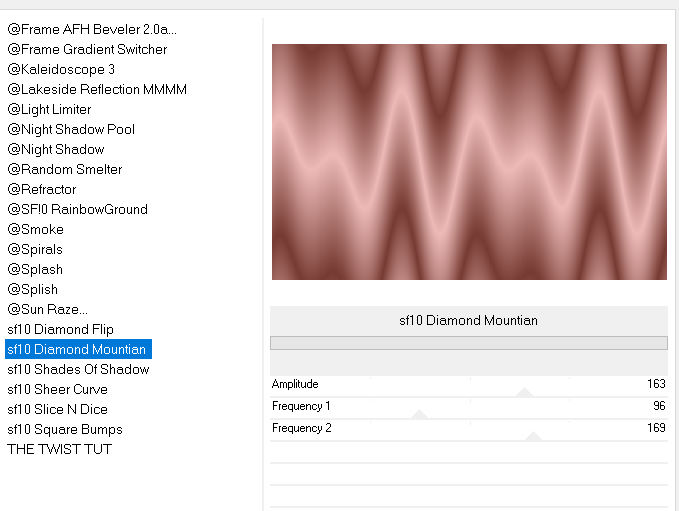
Task: Choose sf10 Shades Of Shadow filter
Action: pos(78,369)
